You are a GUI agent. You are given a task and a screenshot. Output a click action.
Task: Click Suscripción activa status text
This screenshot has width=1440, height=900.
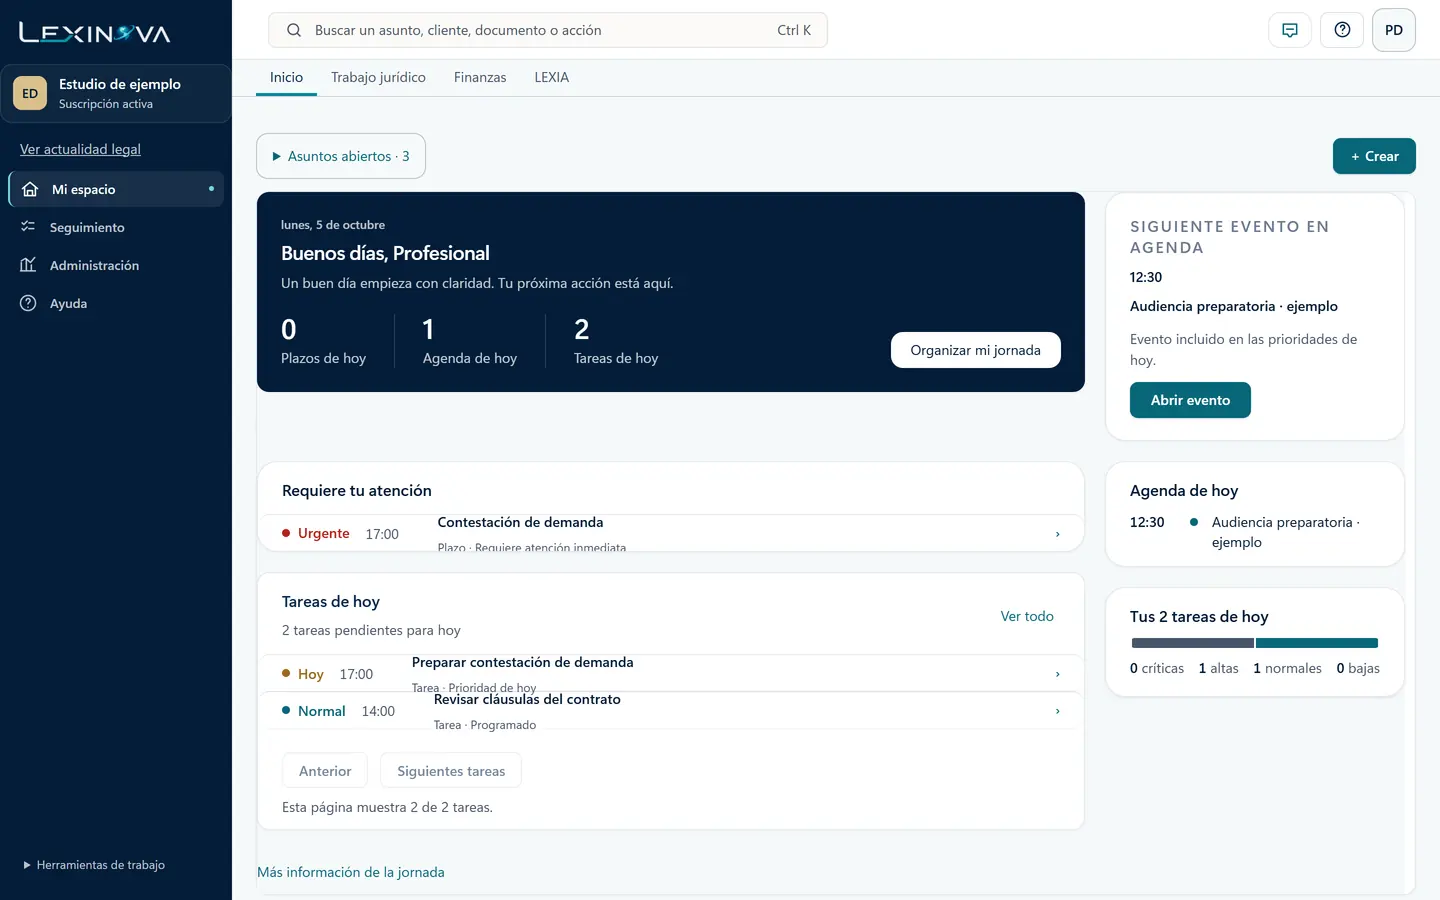106,104
